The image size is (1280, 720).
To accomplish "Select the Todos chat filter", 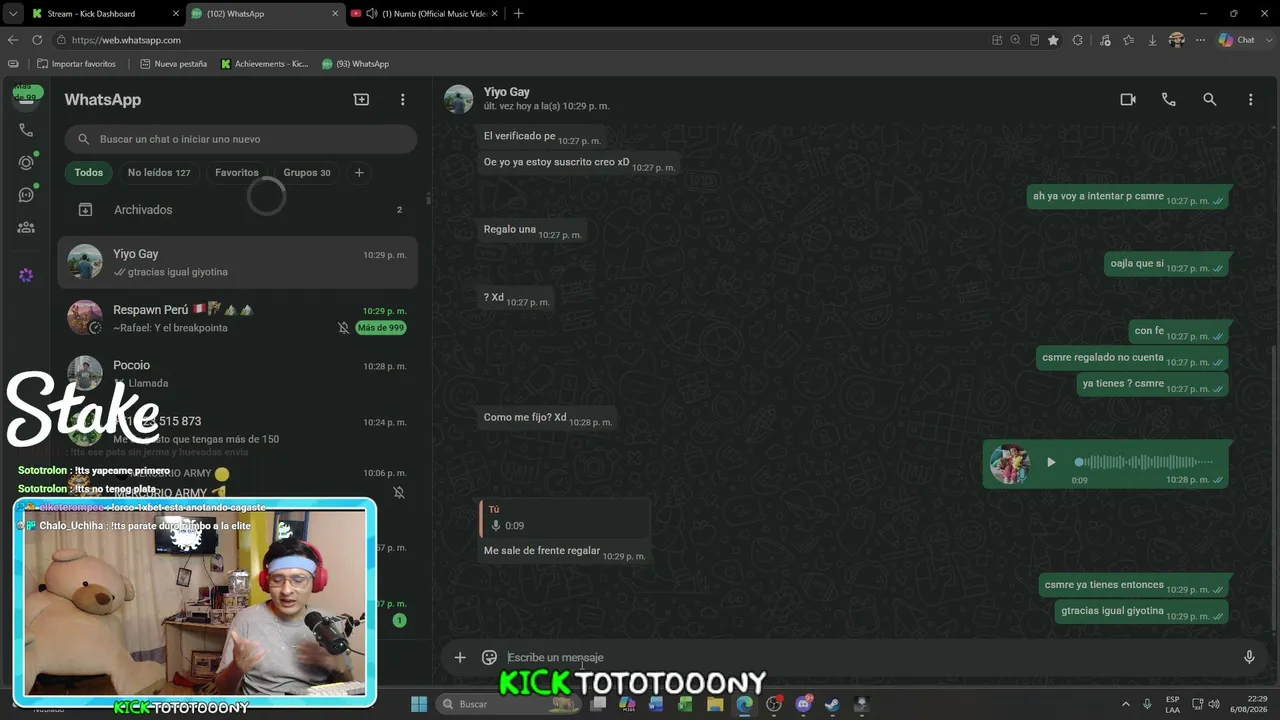I will [88, 173].
